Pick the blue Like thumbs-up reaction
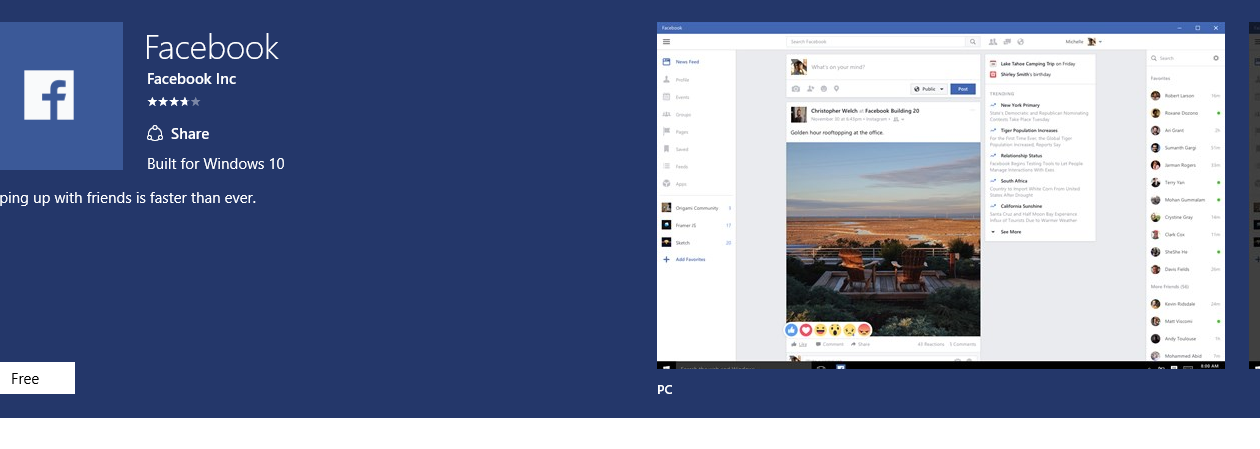This screenshot has height=449, width=1260. [x=792, y=330]
